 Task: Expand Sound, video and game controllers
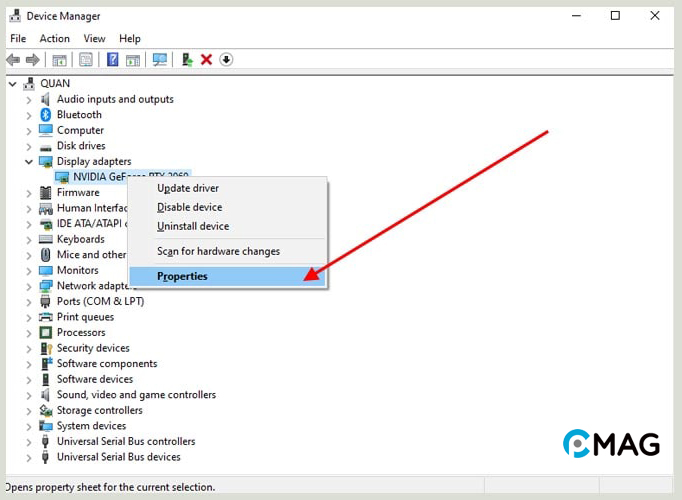(x=29, y=396)
